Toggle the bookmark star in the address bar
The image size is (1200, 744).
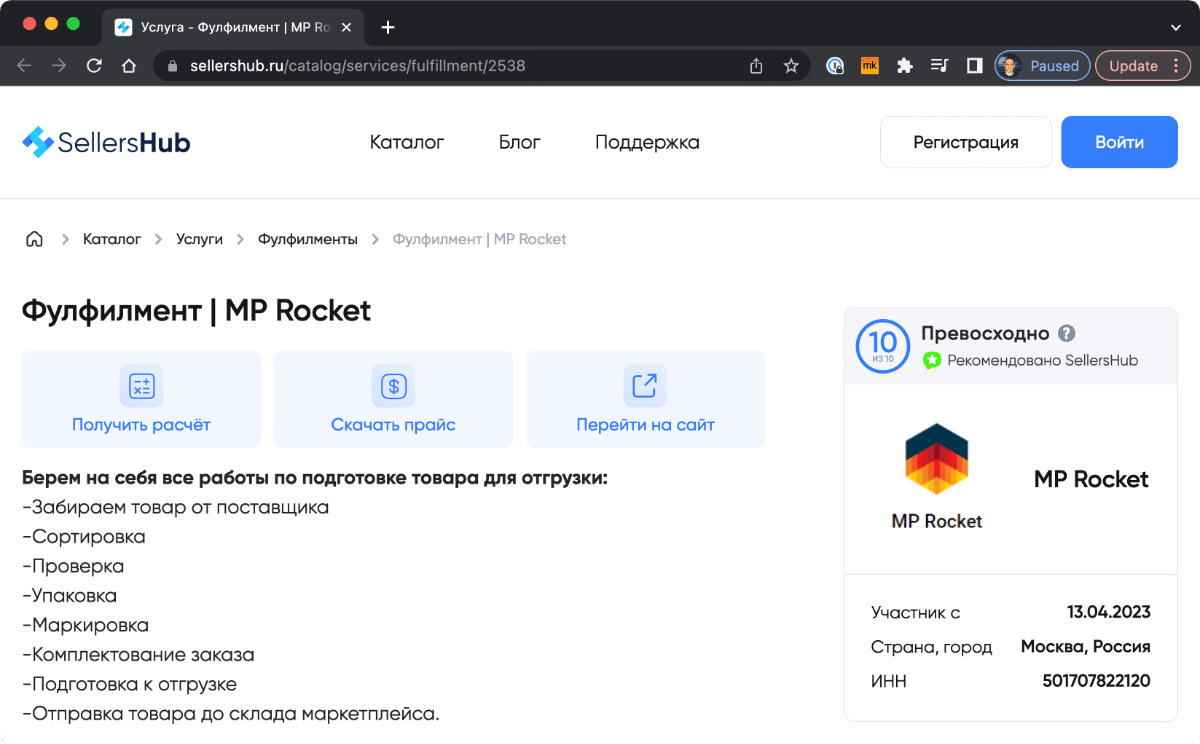tap(791, 65)
